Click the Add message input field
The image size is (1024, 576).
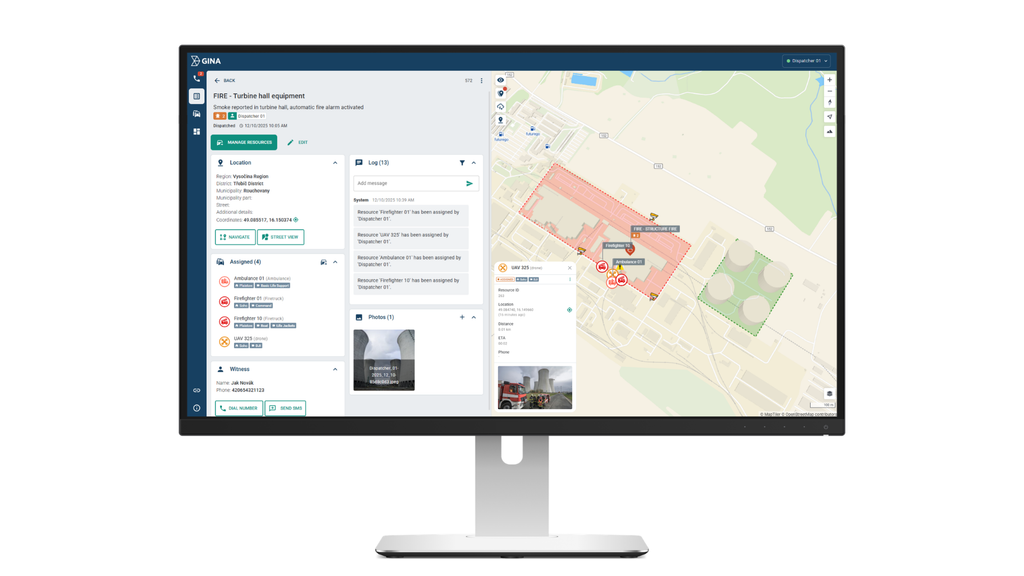pos(408,184)
